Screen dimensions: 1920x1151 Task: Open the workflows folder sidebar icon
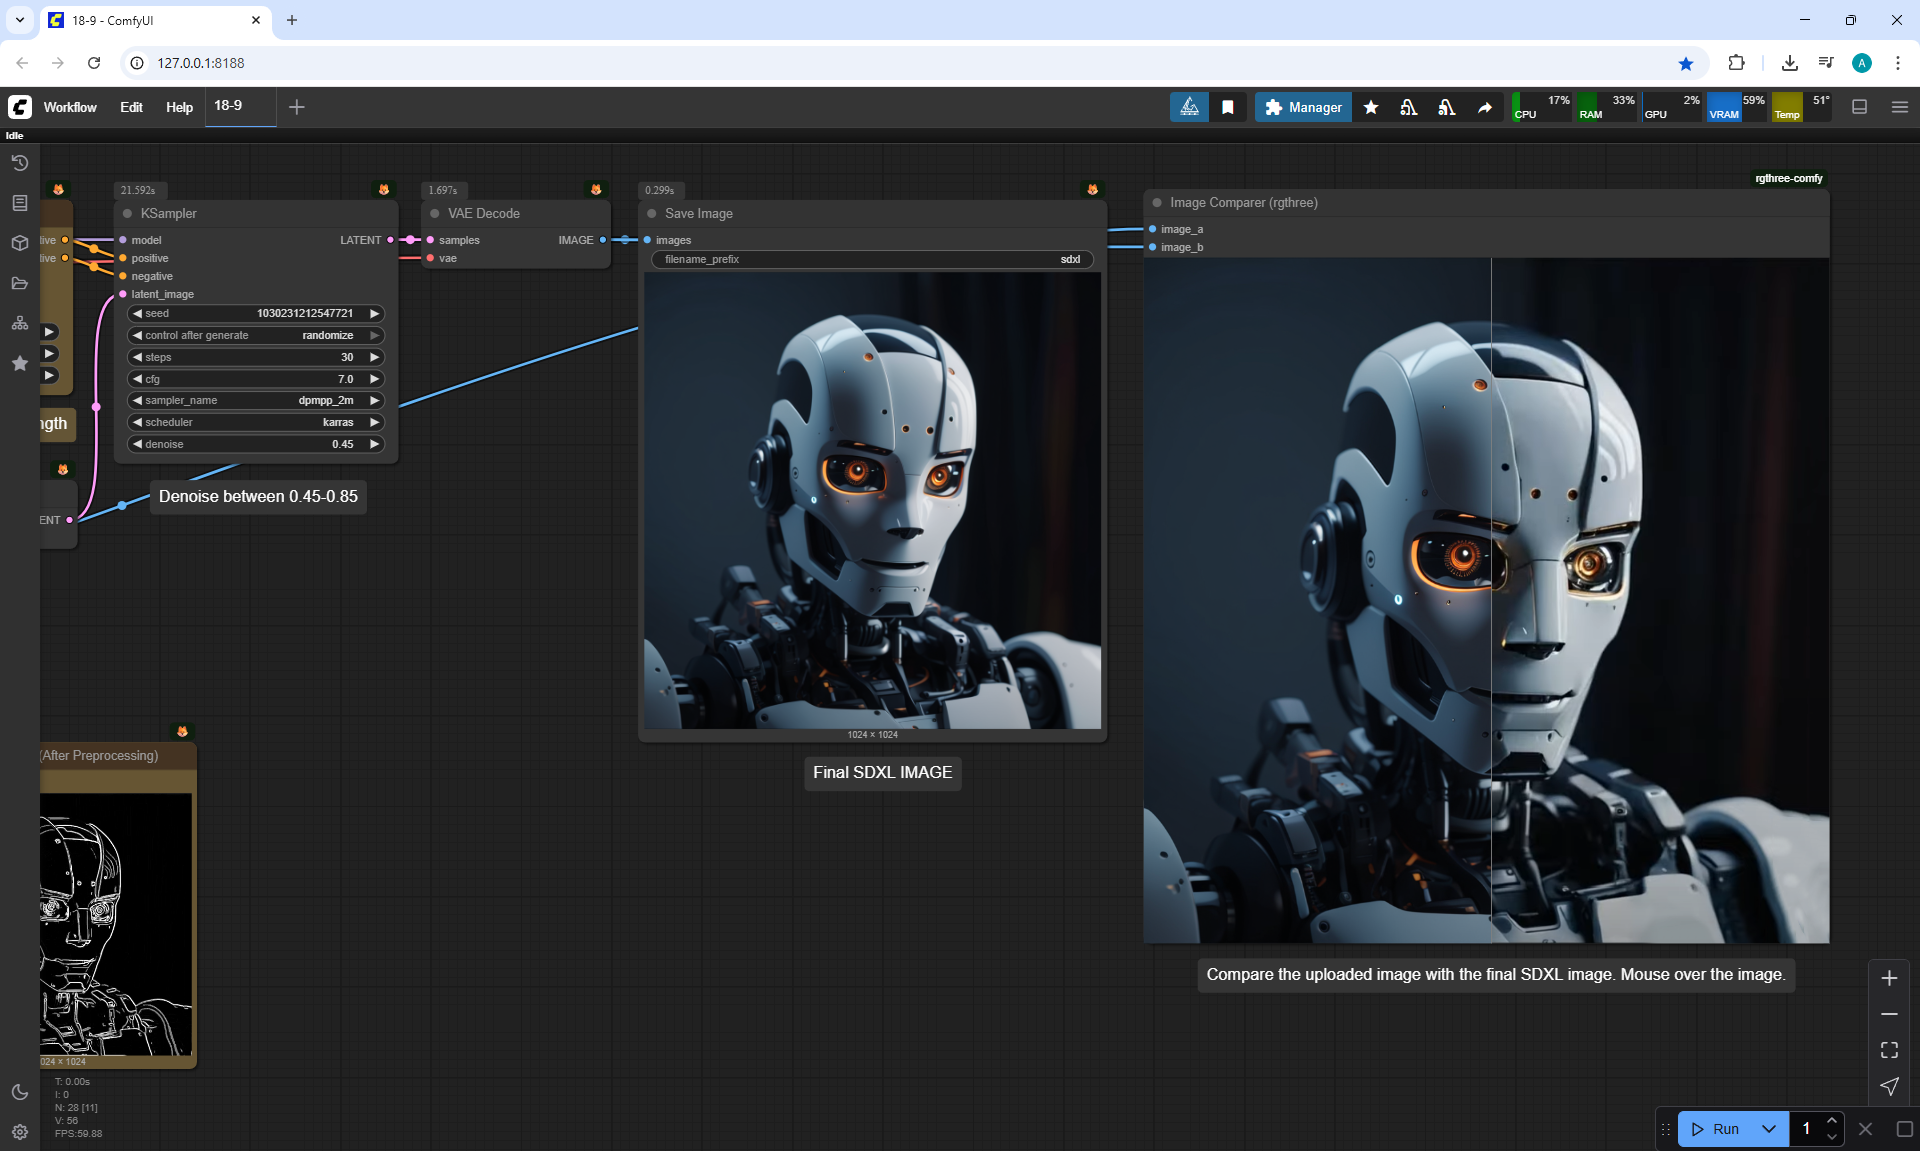pyautogui.click(x=19, y=283)
